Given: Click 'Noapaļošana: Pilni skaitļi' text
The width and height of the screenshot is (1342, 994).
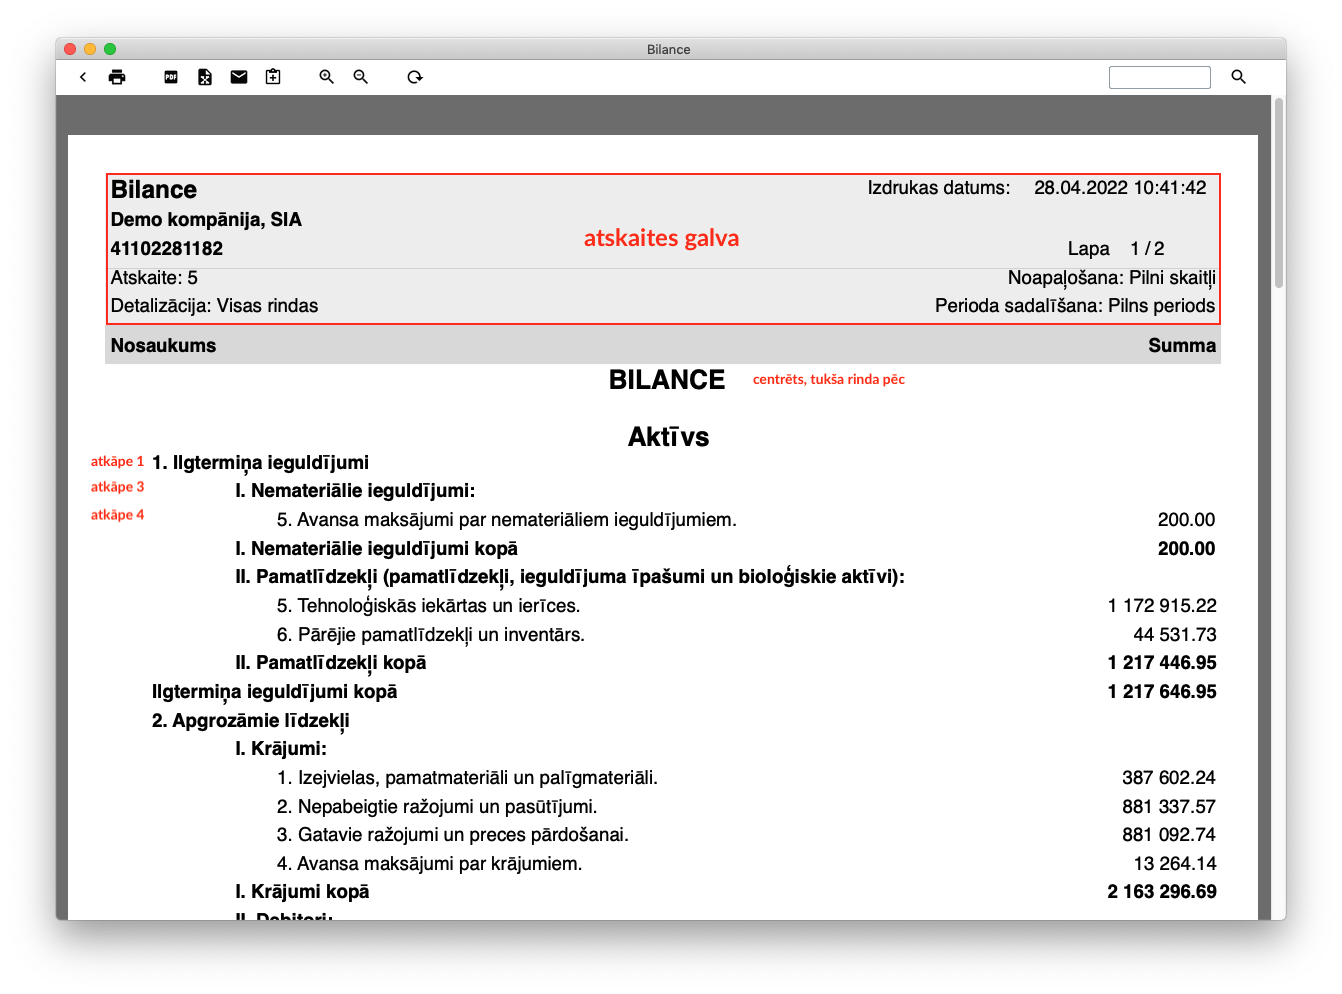Looking at the screenshot, I should [x=1112, y=278].
